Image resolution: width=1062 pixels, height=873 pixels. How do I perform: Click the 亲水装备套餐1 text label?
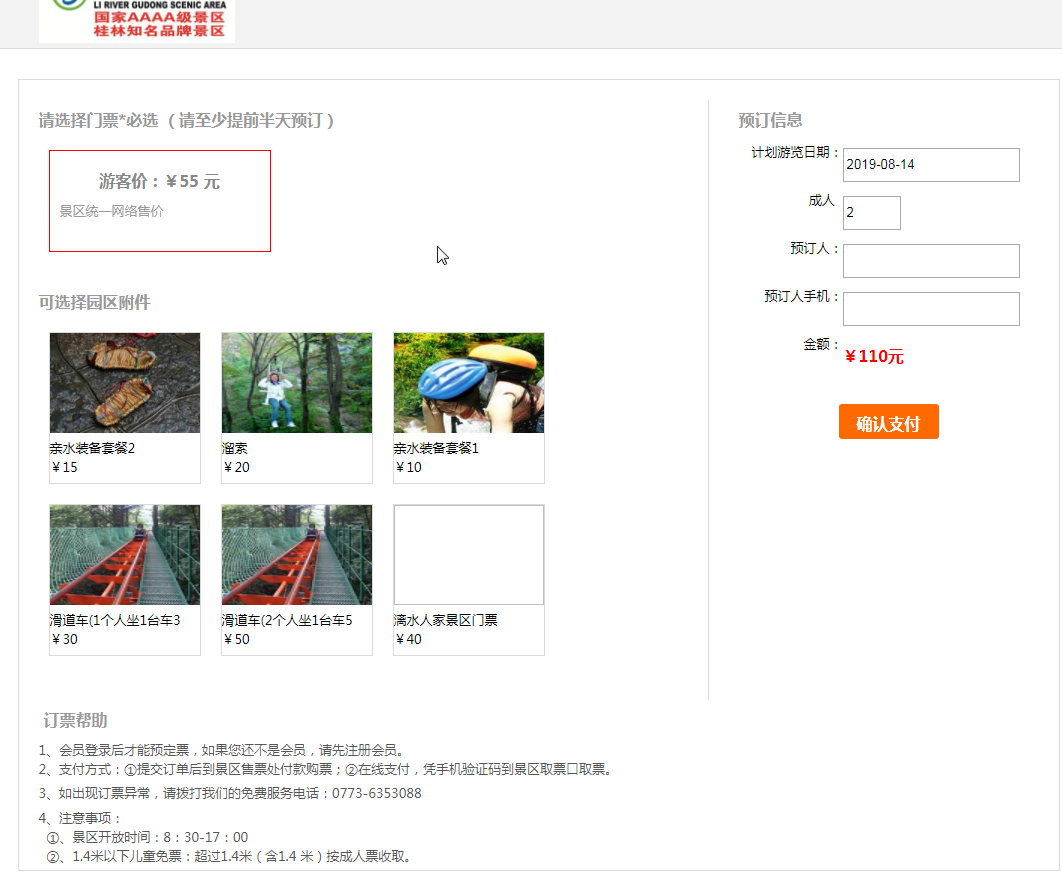coord(436,448)
